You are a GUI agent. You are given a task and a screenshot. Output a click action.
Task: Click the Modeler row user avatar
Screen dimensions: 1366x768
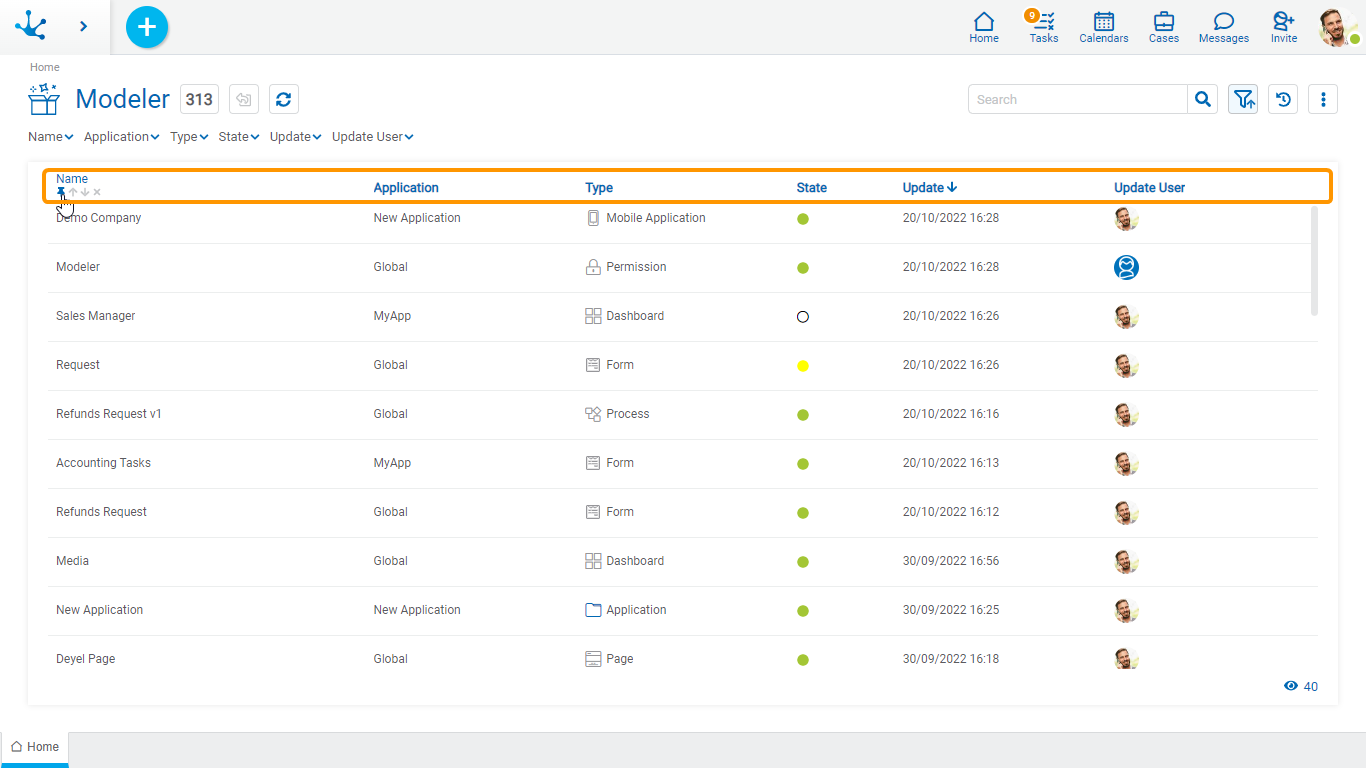(x=1127, y=267)
